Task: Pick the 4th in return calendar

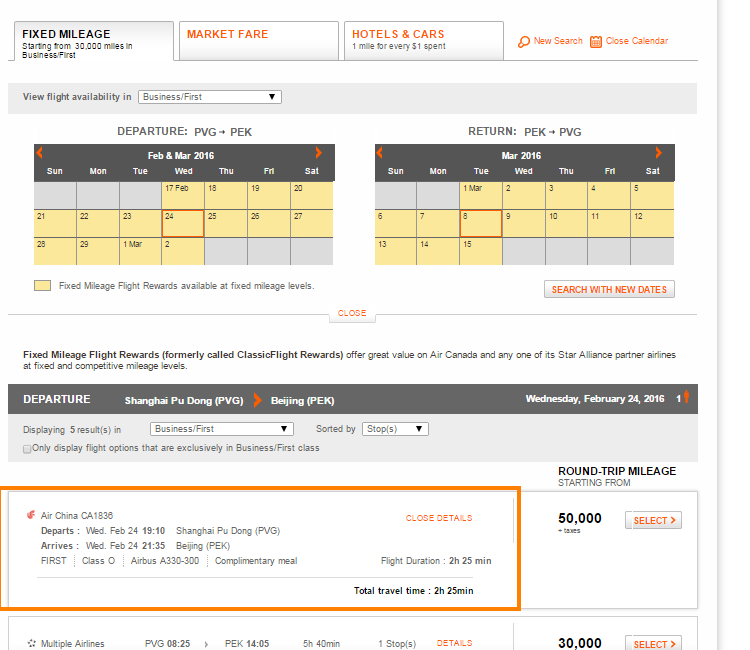Action: point(609,195)
